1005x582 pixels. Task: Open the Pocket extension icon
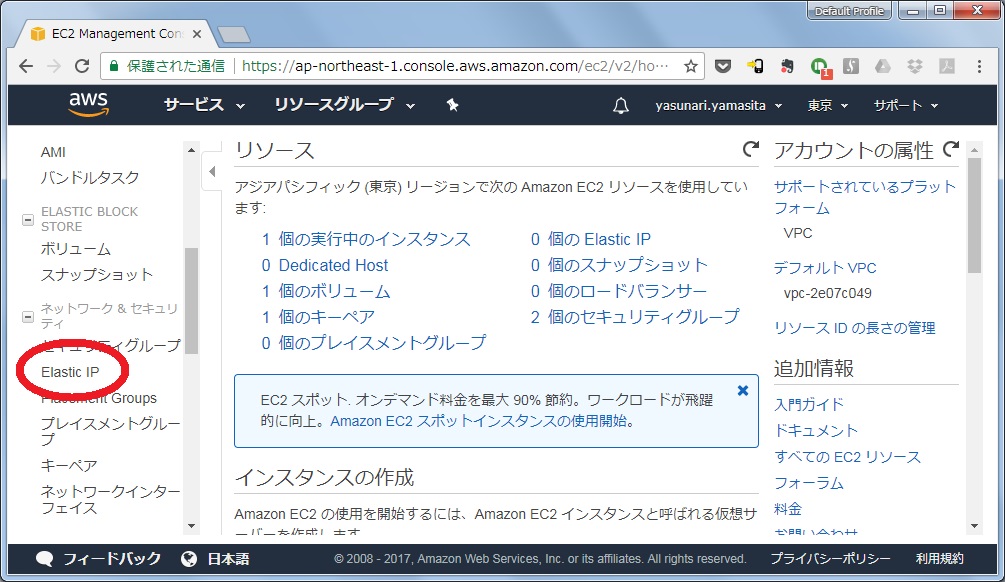click(723, 66)
